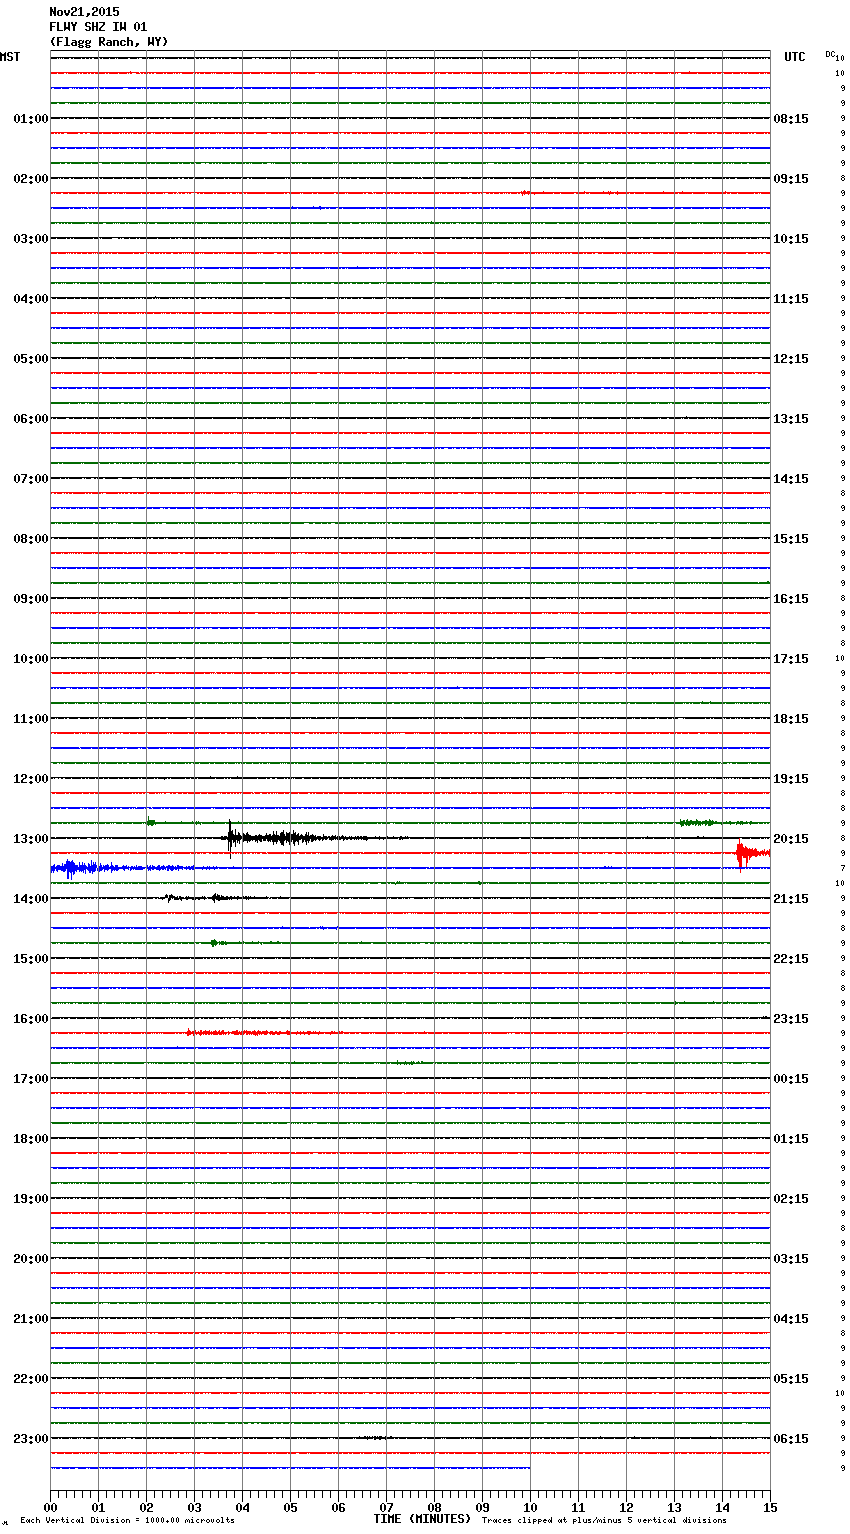
Task: Select the 08:00 MST time label
Action: pos(30,539)
